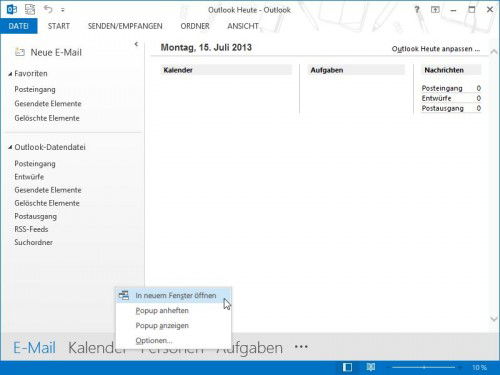This screenshot has width=500, height=375.
Task: Click the Posteingang link under Nachrichten
Action: pos(442,88)
